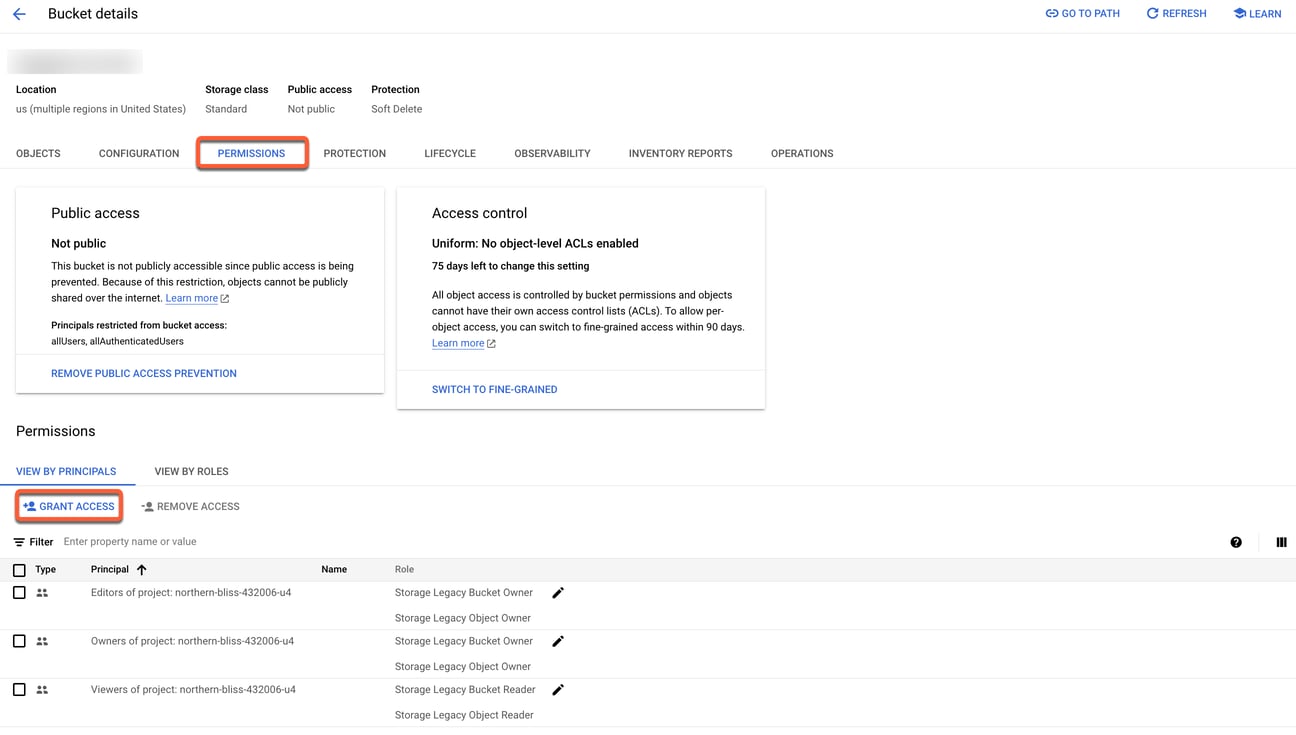
Task: Select SWITCH TO FINE-GRAINED
Action: click(x=494, y=389)
